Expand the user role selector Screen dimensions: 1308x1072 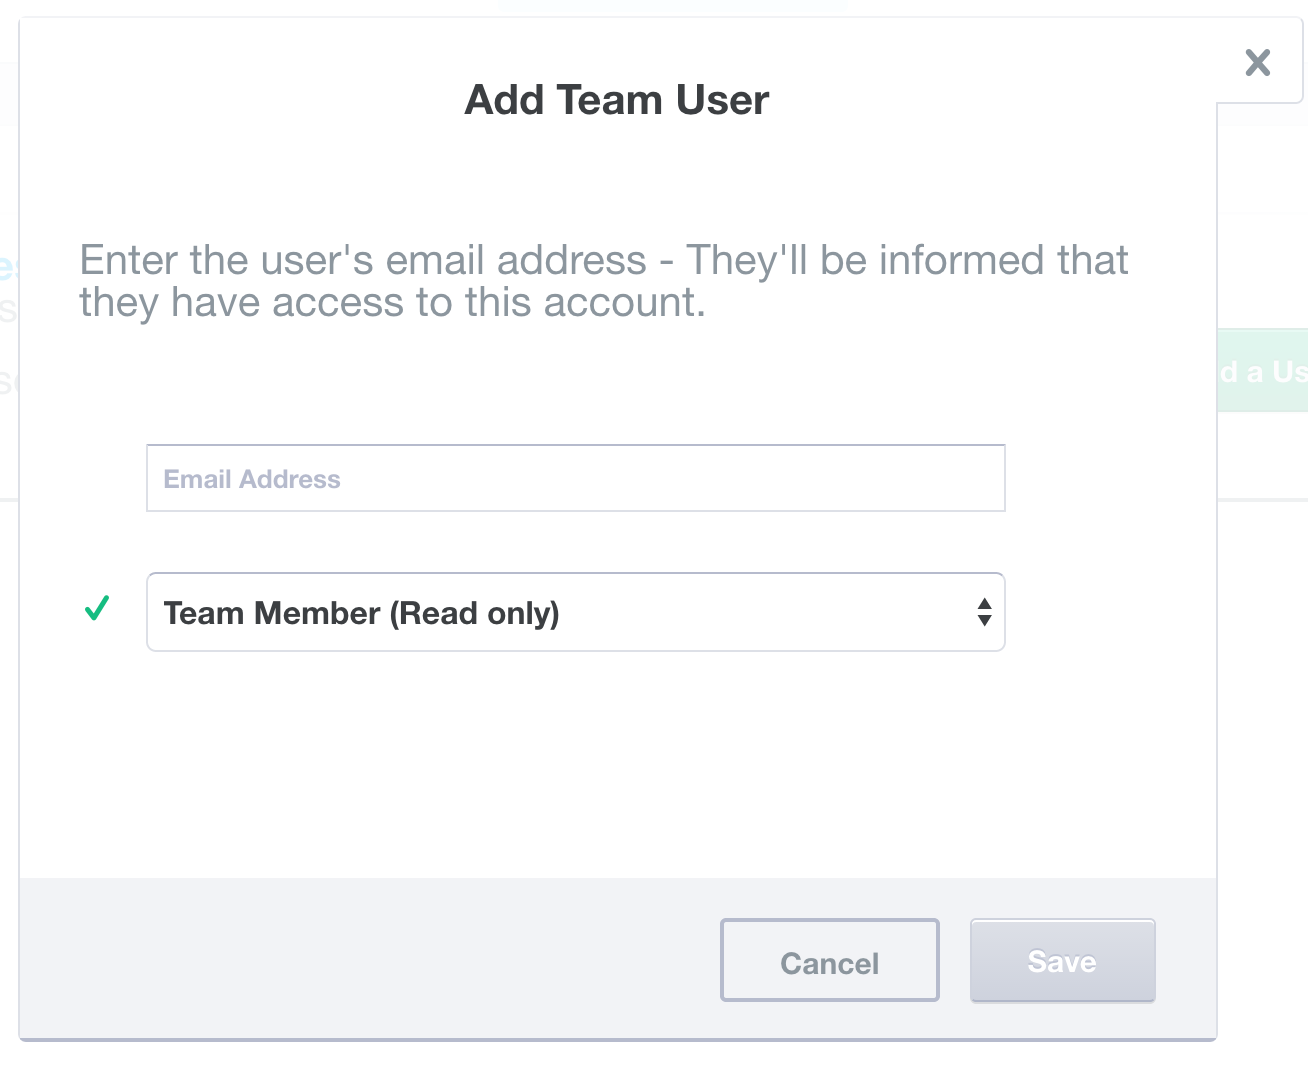coord(576,612)
